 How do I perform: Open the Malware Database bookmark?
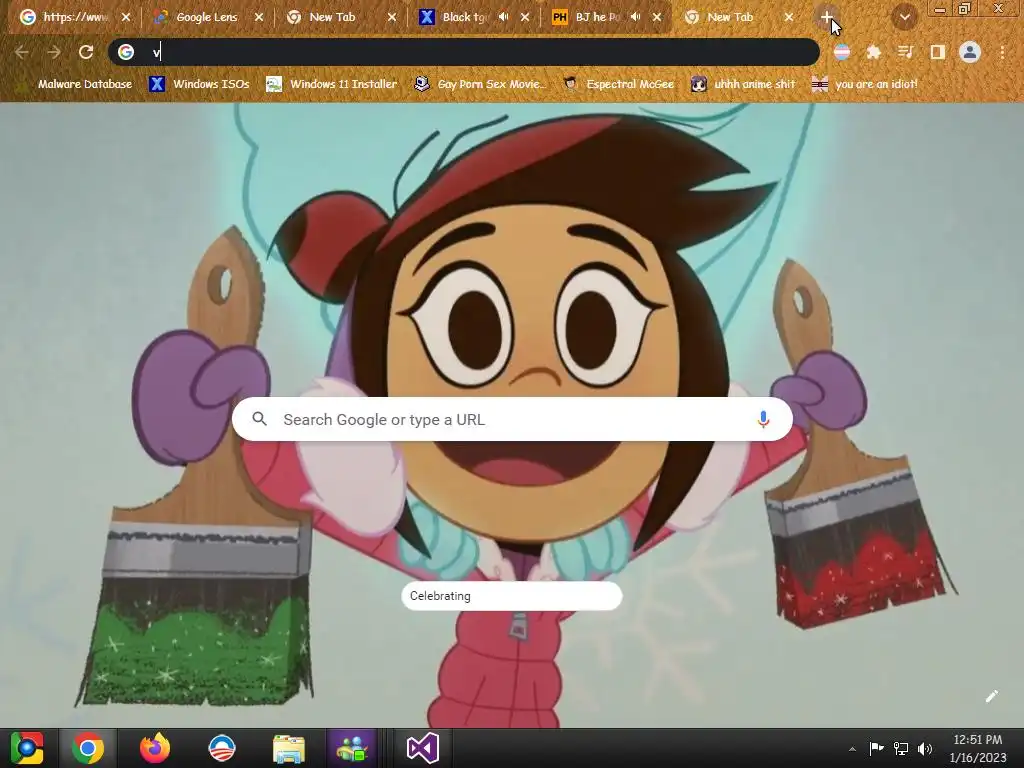(x=75, y=84)
